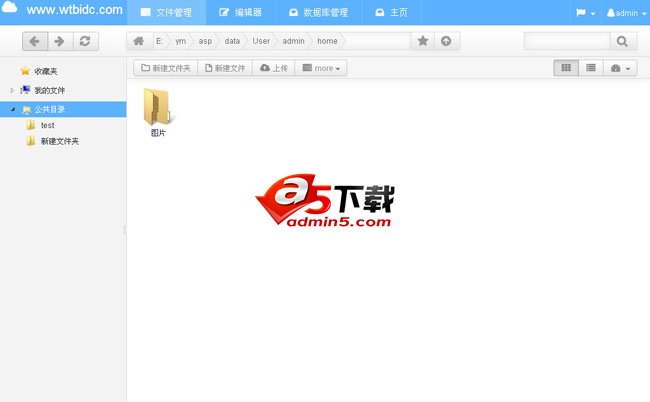Click the home breadcrumb segment
This screenshot has width=650, height=402.
click(x=327, y=41)
